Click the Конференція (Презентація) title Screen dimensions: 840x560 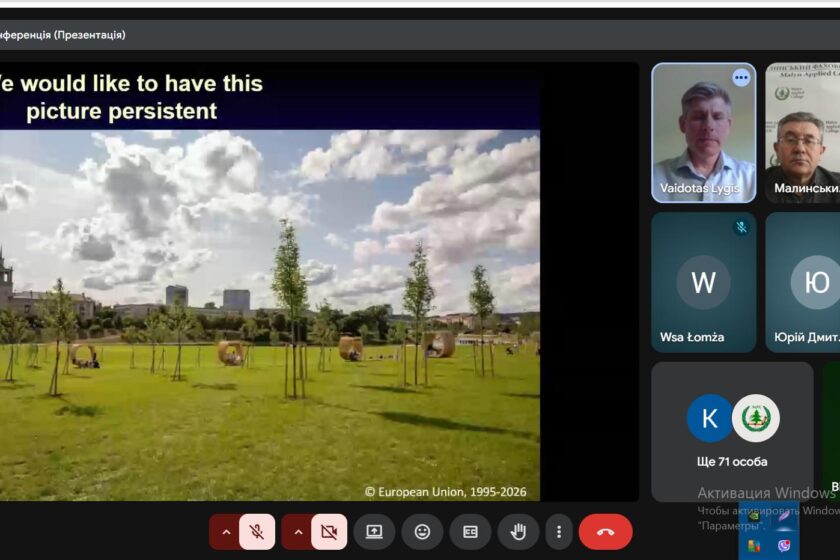coord(62,35)
